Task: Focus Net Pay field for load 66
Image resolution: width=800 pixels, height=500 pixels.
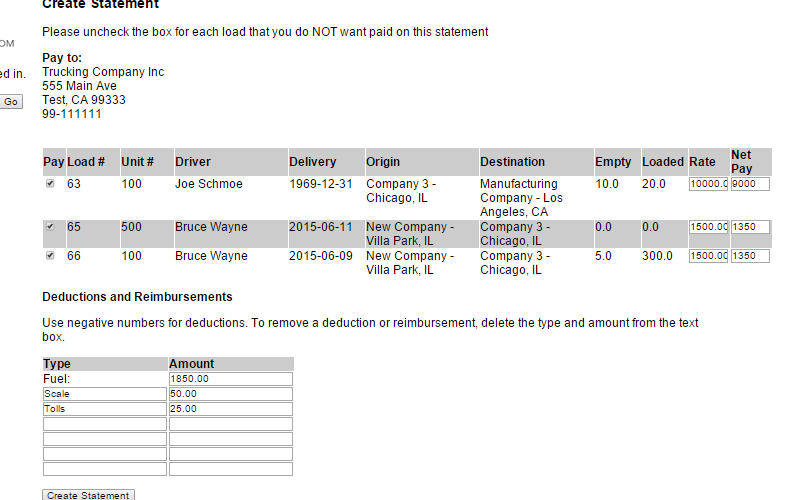Action: pyautogui.click(x=750, y=256)
